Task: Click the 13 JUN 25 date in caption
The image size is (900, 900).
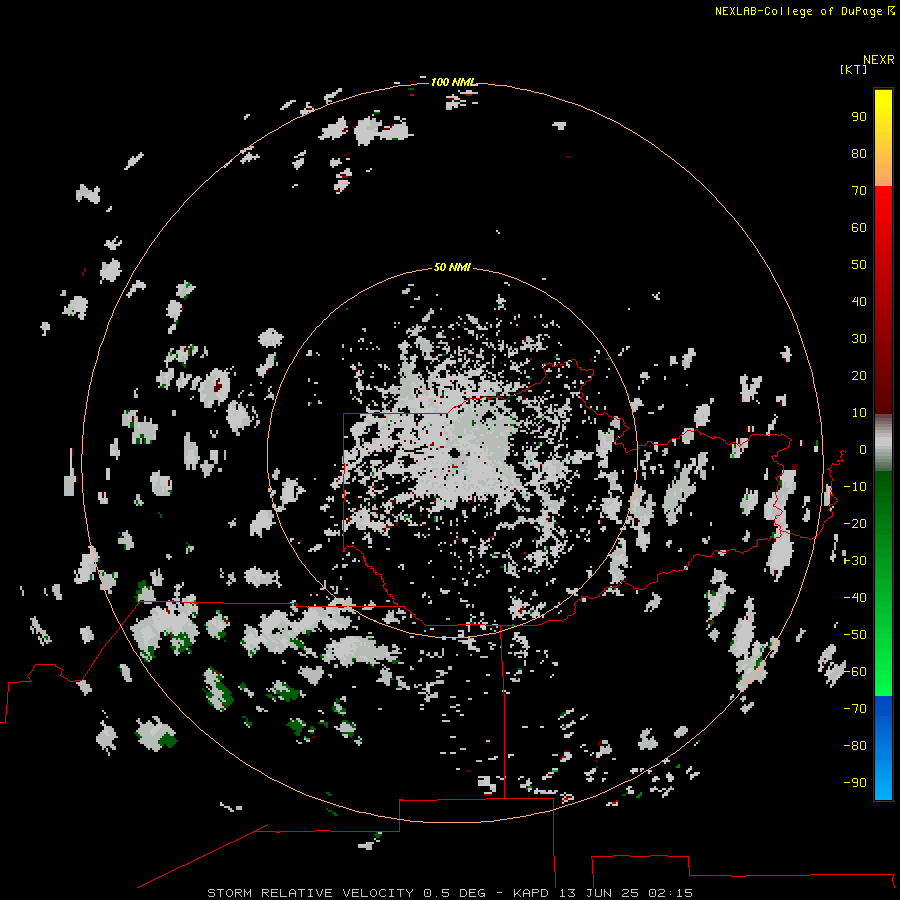Action: tap(600, 893)
